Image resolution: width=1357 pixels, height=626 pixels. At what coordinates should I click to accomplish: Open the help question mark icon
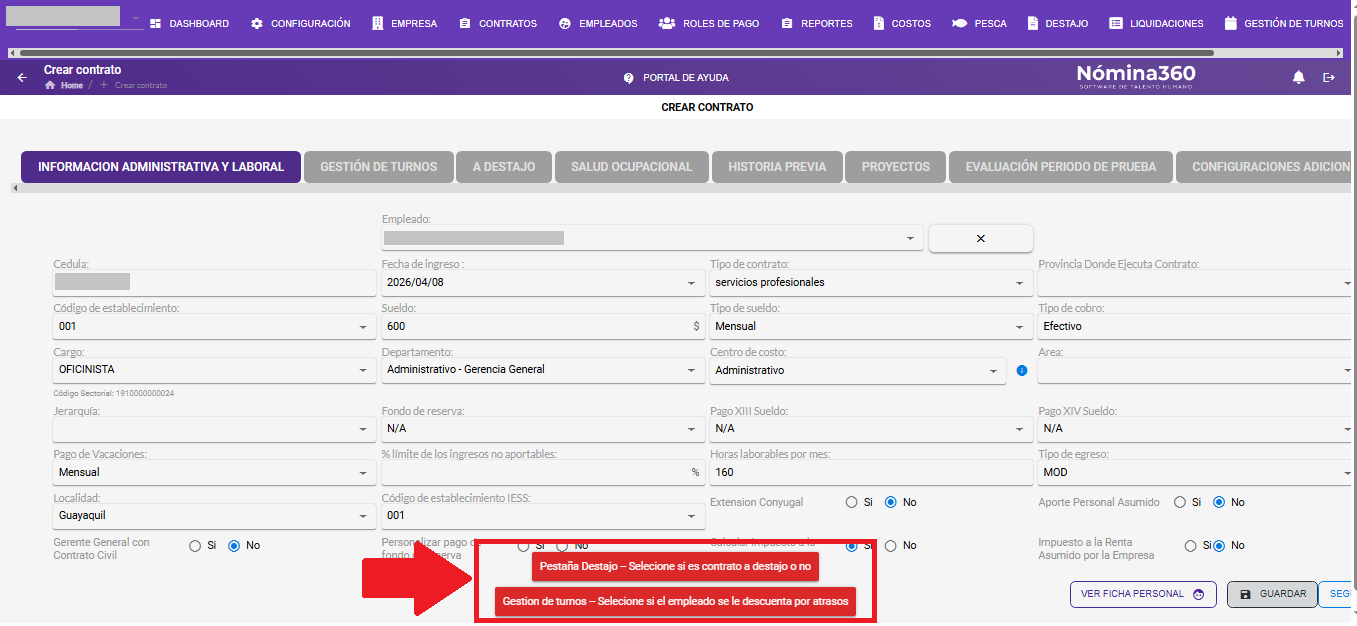[x=629, y=77]
